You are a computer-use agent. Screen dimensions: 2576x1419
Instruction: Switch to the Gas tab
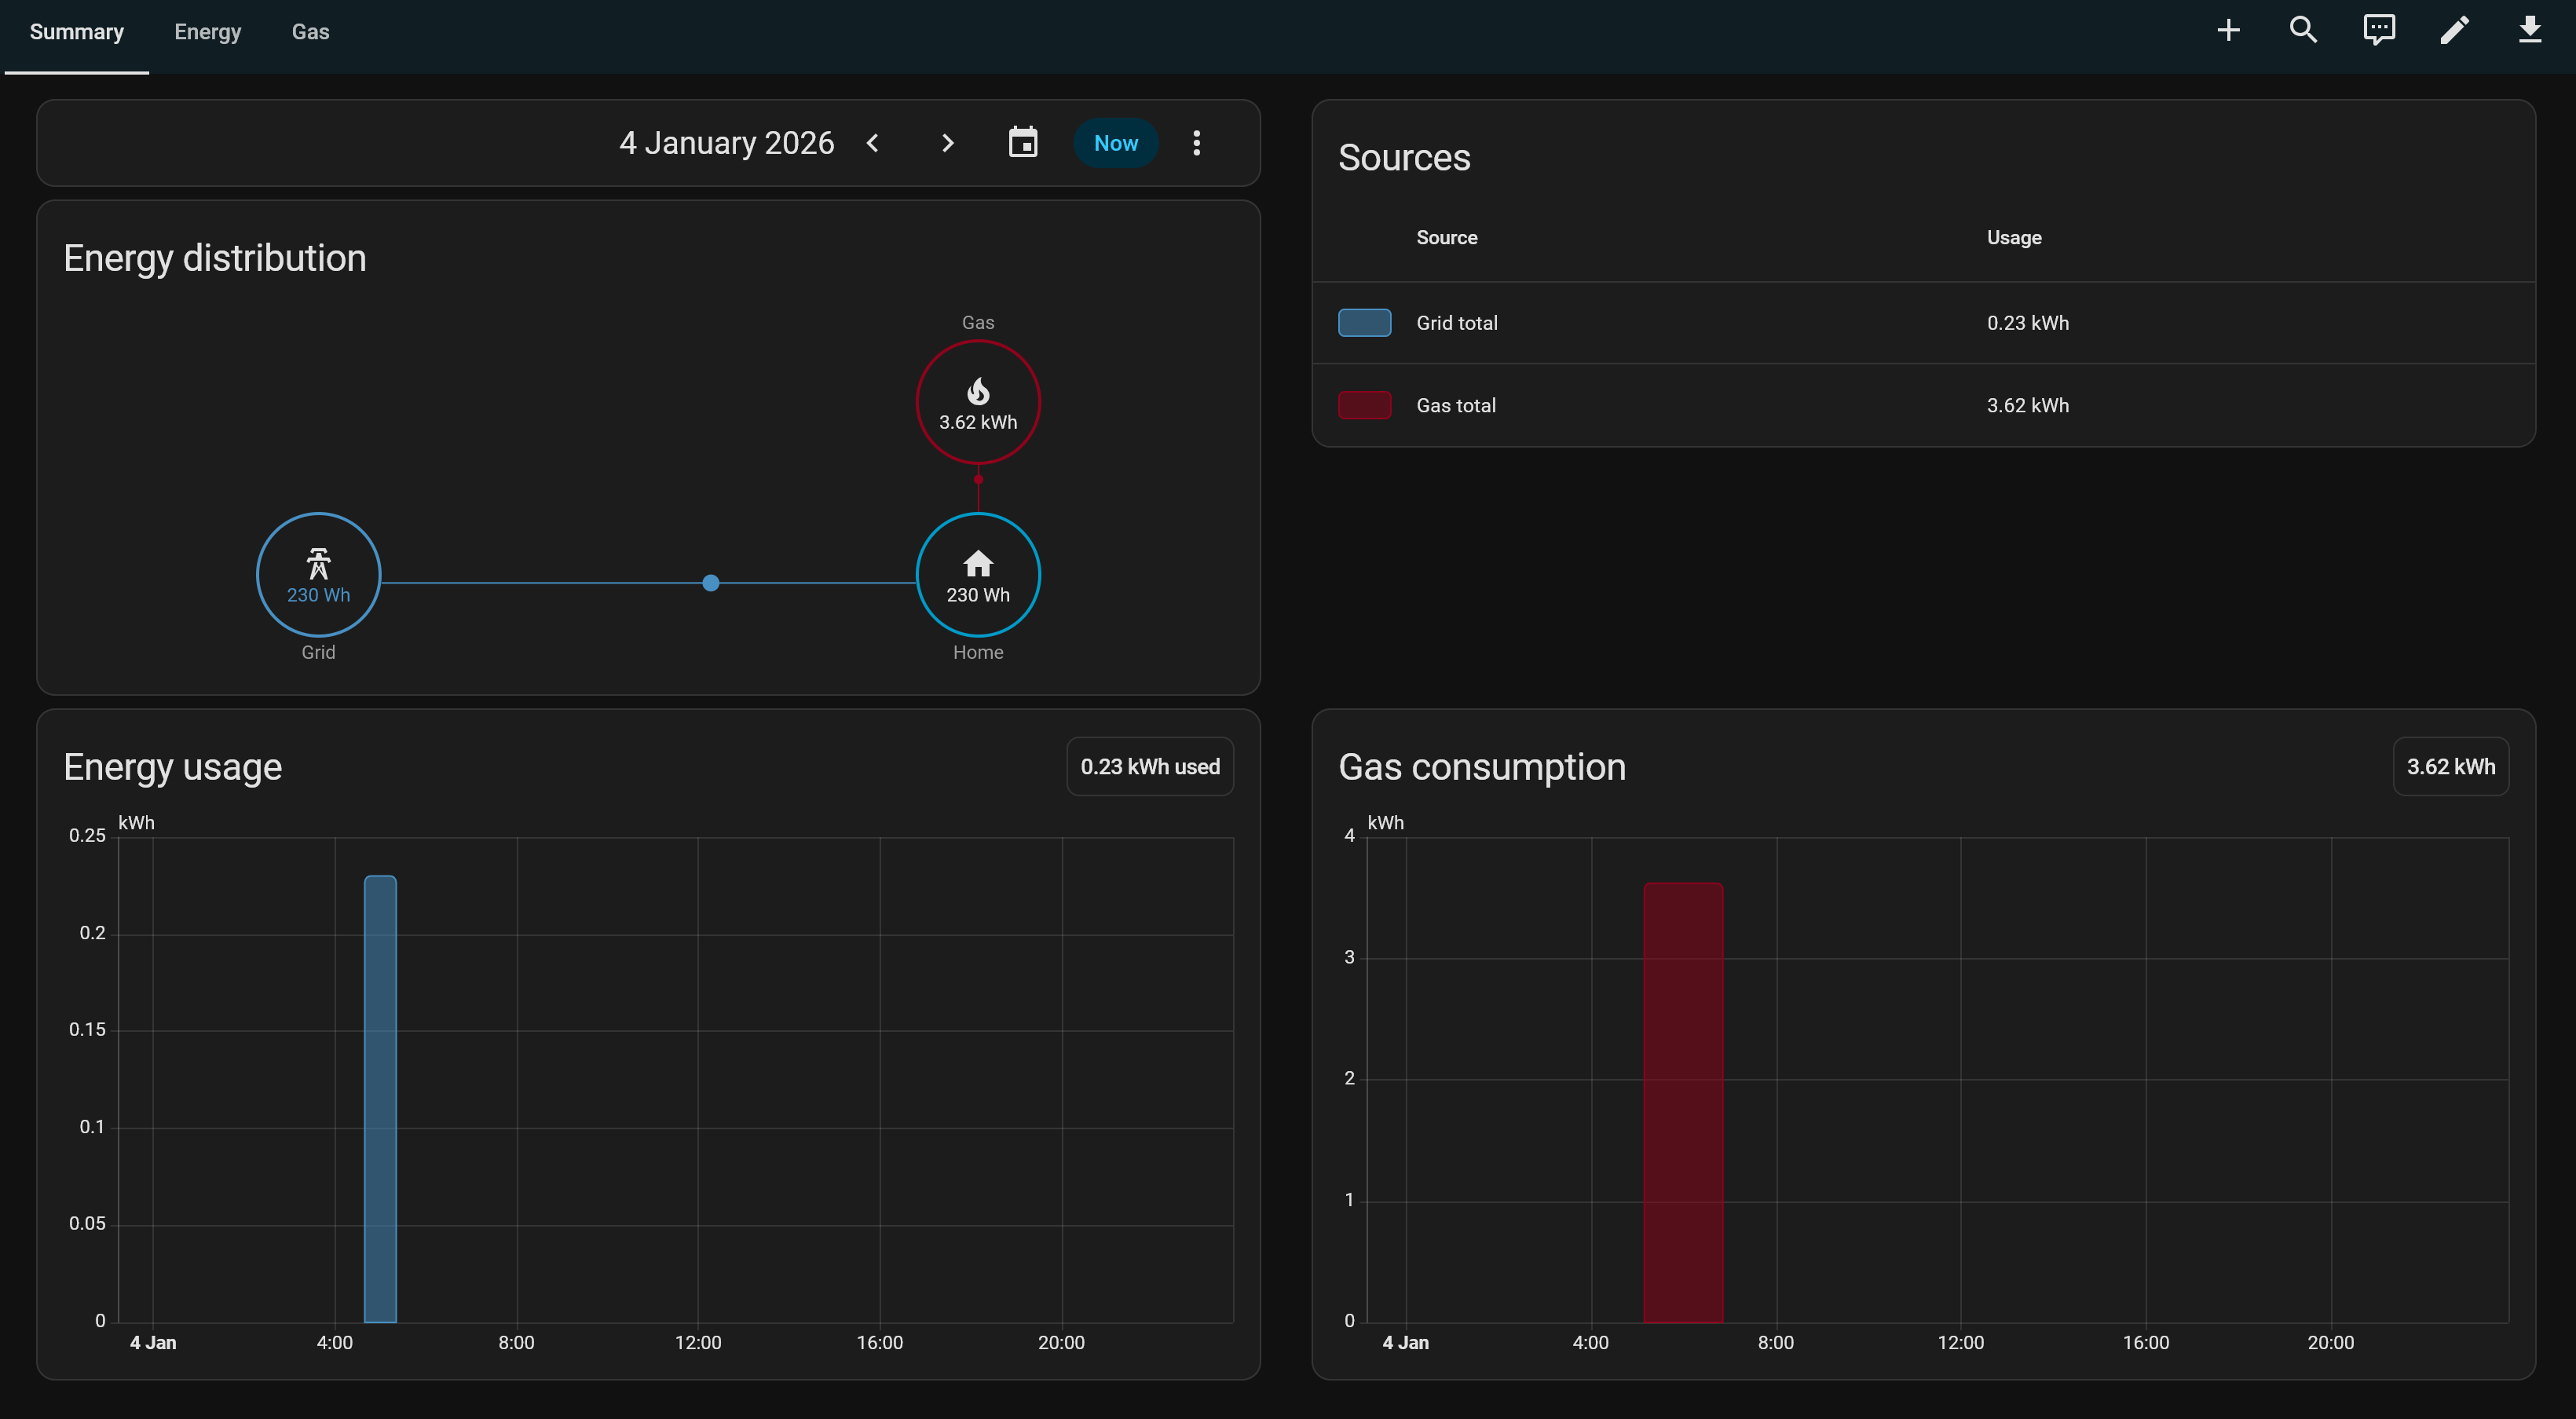point(310,32)
